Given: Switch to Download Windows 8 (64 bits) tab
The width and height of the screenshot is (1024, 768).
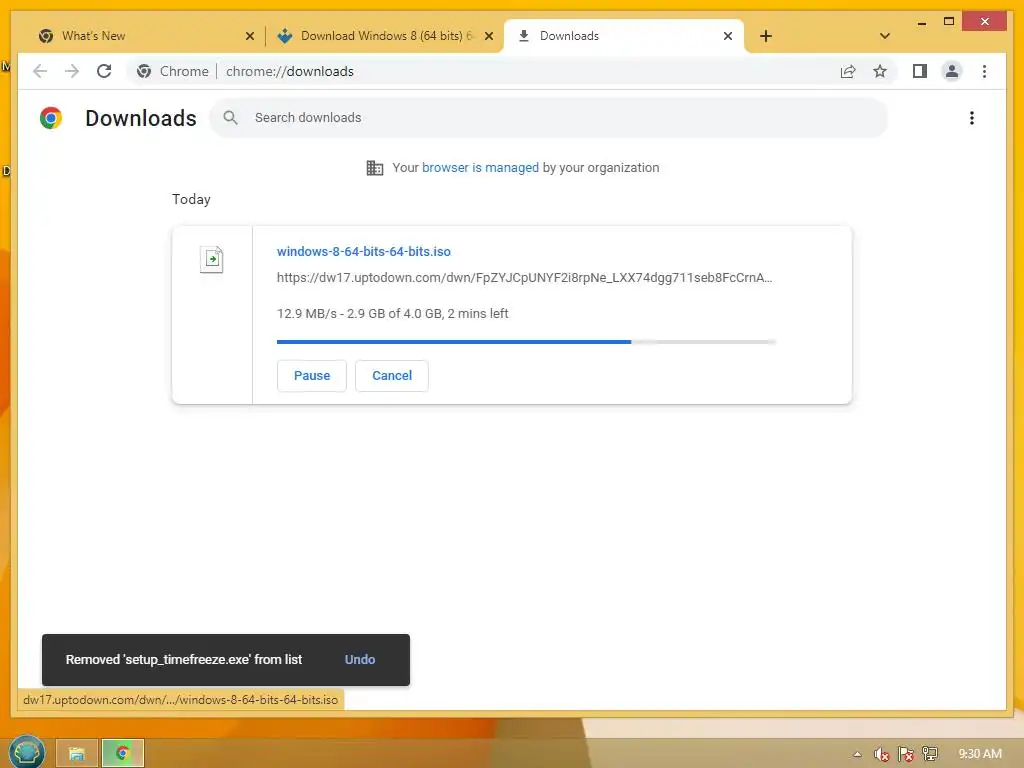Looking at the screenshot, I should (385, 36).
